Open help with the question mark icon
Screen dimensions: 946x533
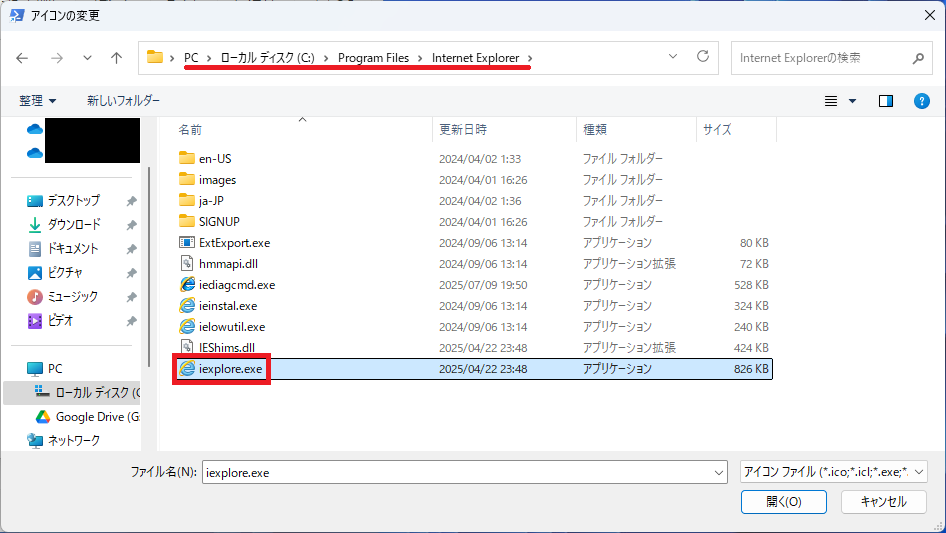pyautogui.click(x=921, y=101)
